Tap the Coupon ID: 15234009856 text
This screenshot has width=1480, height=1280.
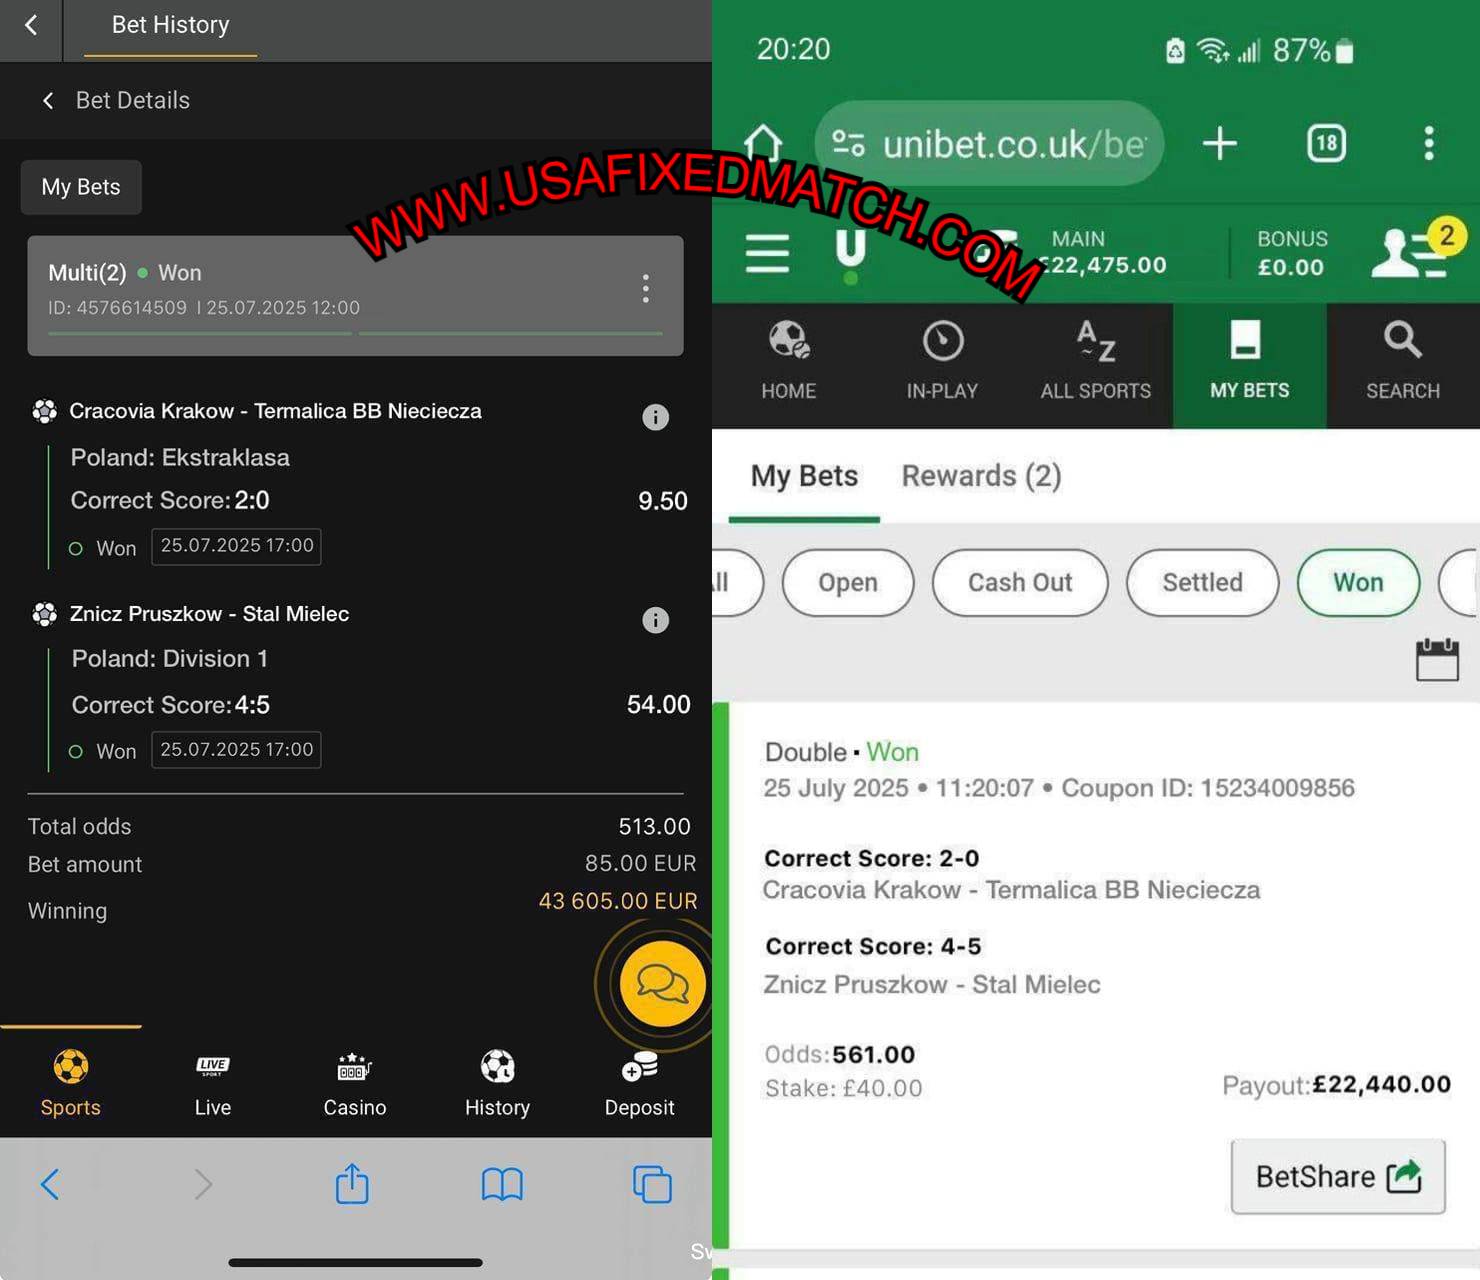1208,788
